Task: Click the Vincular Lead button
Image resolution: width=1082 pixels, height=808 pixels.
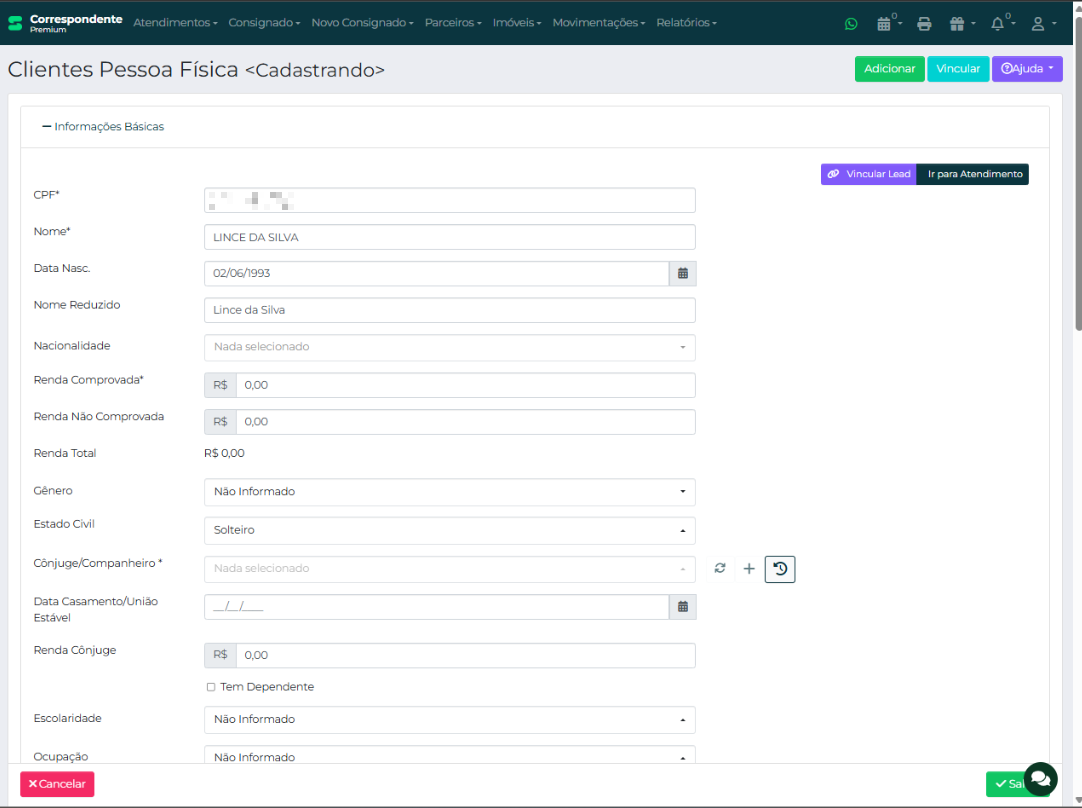Action: (x=868, y=174)
